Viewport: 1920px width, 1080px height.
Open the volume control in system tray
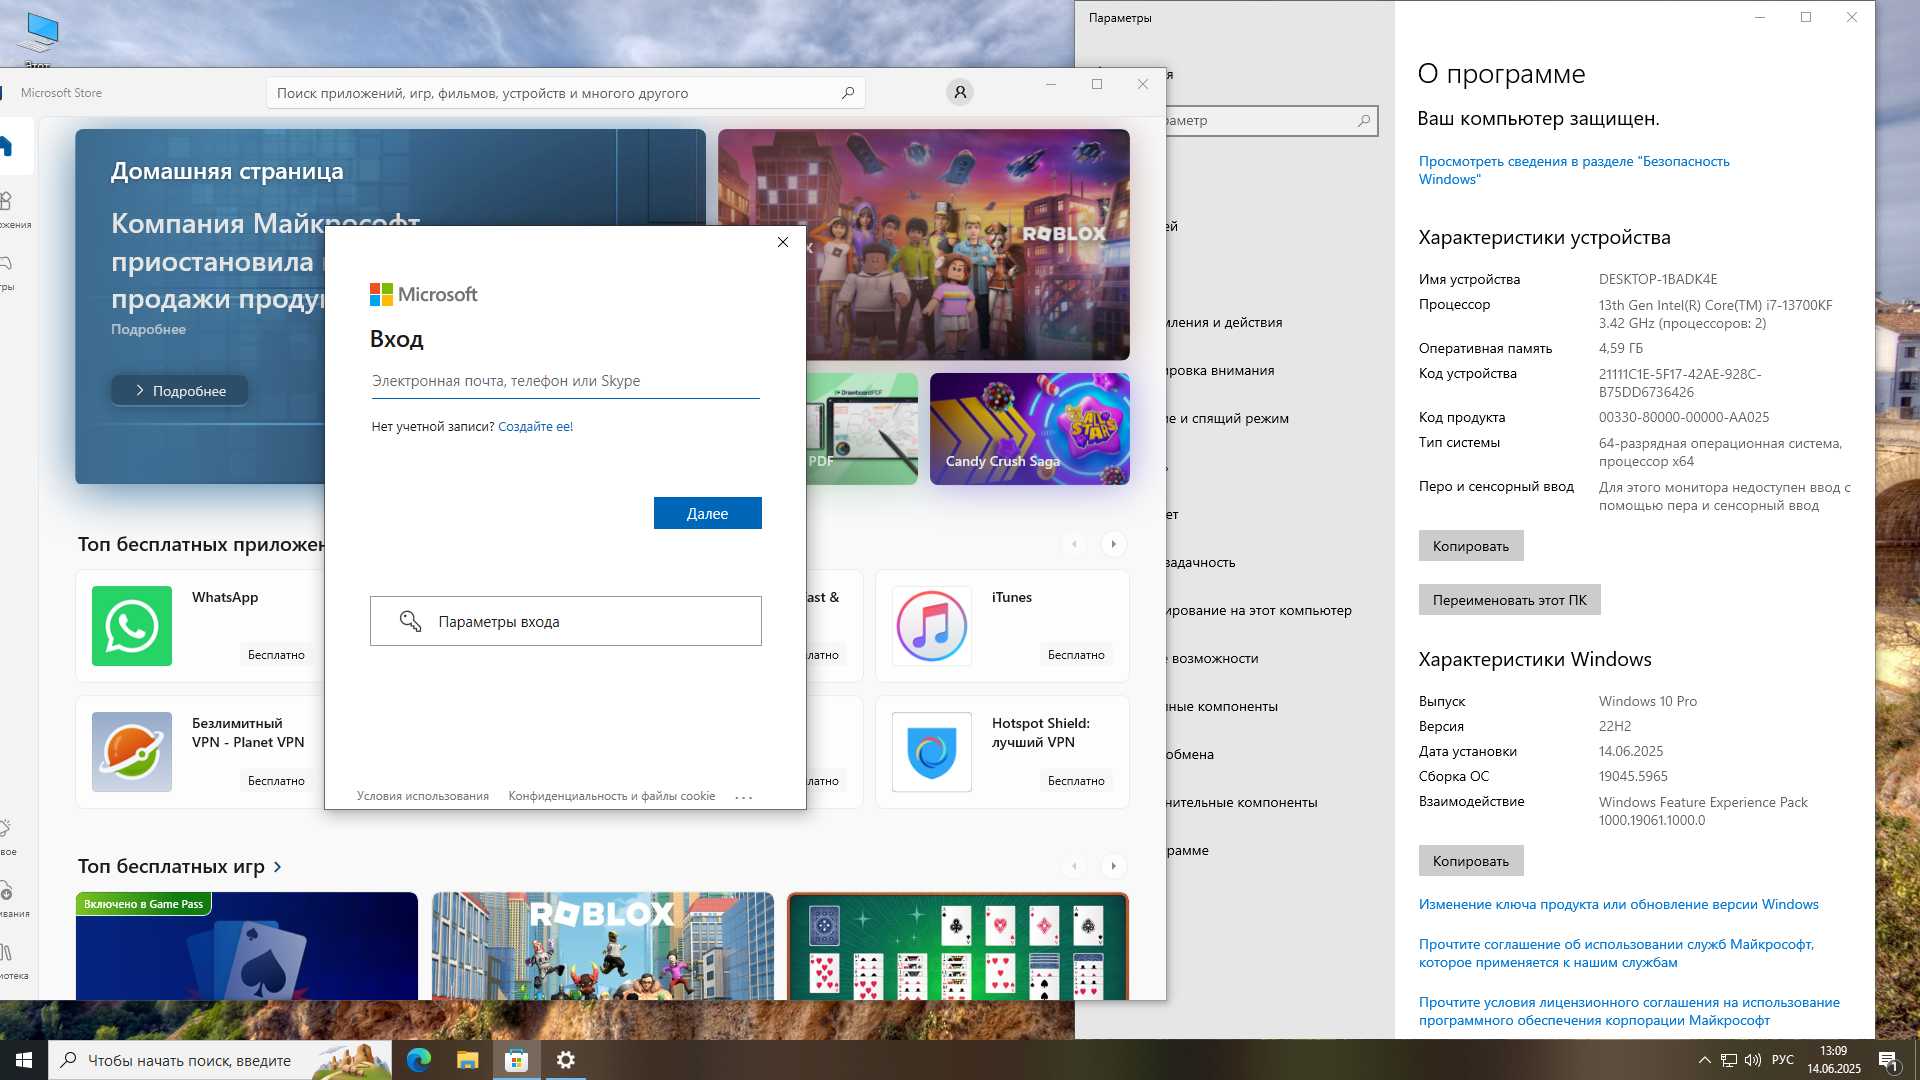[1753, 1060]
